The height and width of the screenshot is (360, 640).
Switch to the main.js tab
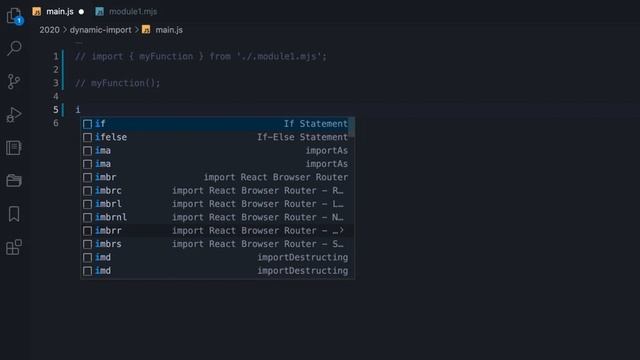click(60, 11)
